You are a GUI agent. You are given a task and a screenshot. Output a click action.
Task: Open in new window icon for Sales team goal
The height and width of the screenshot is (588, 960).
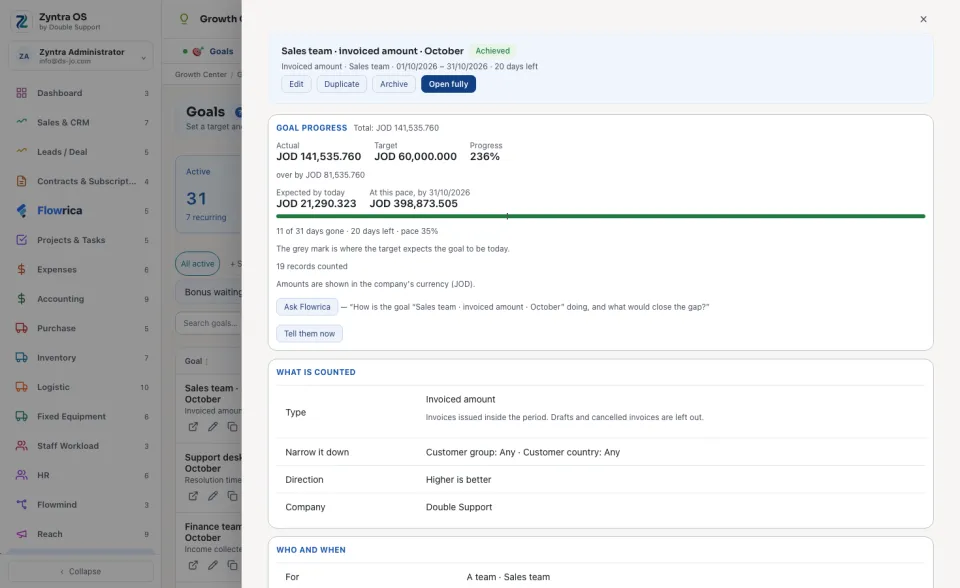pos(193,427)
